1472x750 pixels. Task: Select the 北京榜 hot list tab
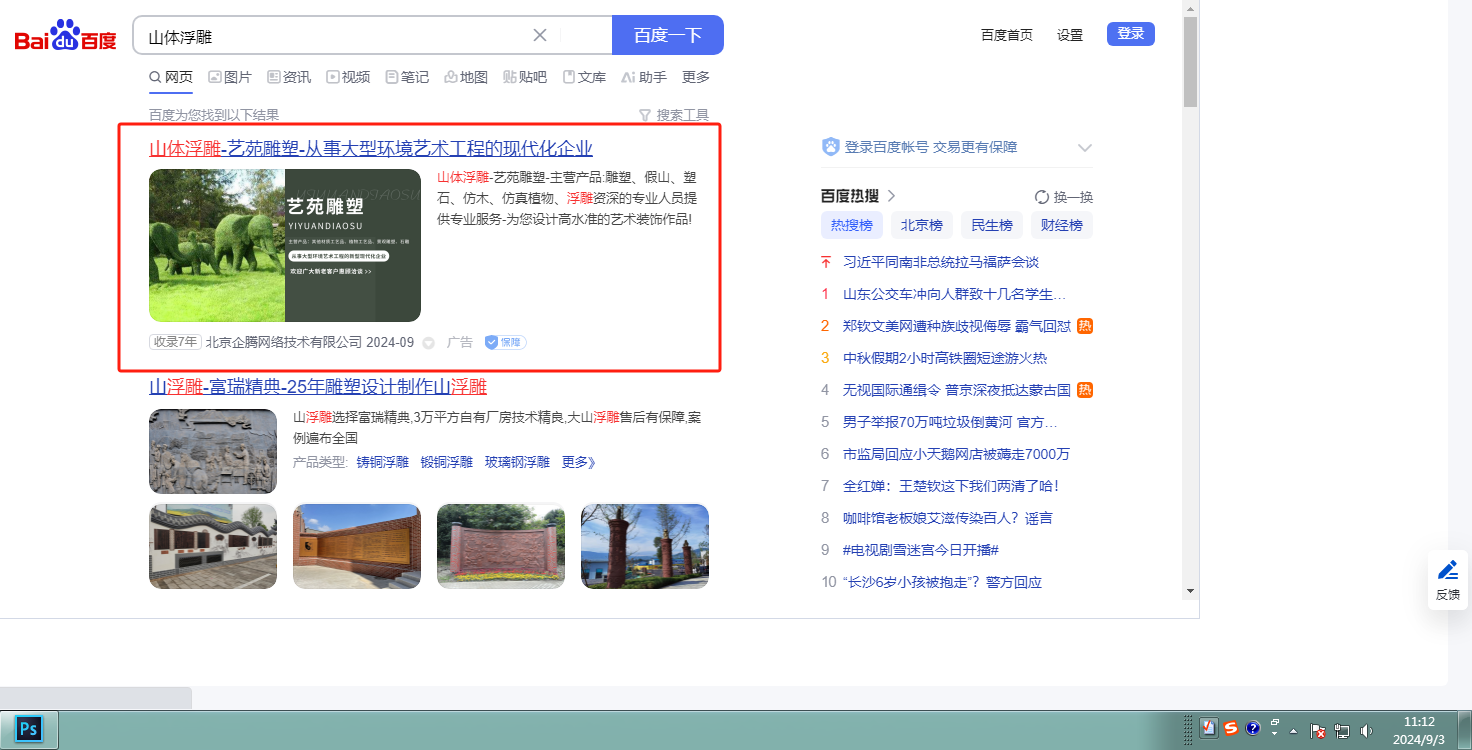921,225
